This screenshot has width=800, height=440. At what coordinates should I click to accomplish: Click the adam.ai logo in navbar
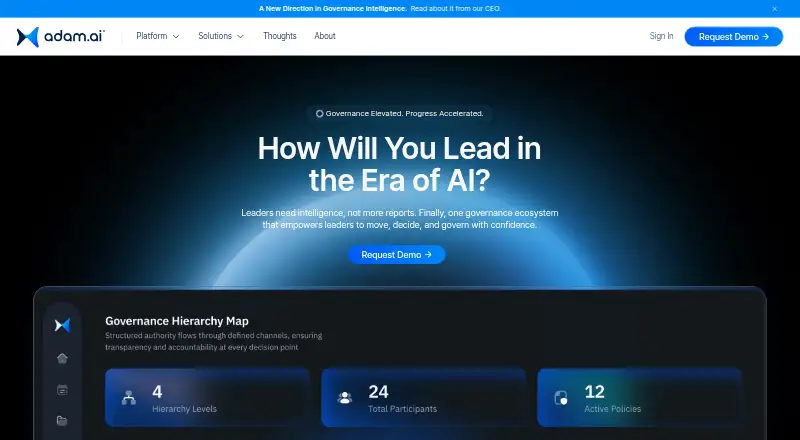(x=61, y=37)
